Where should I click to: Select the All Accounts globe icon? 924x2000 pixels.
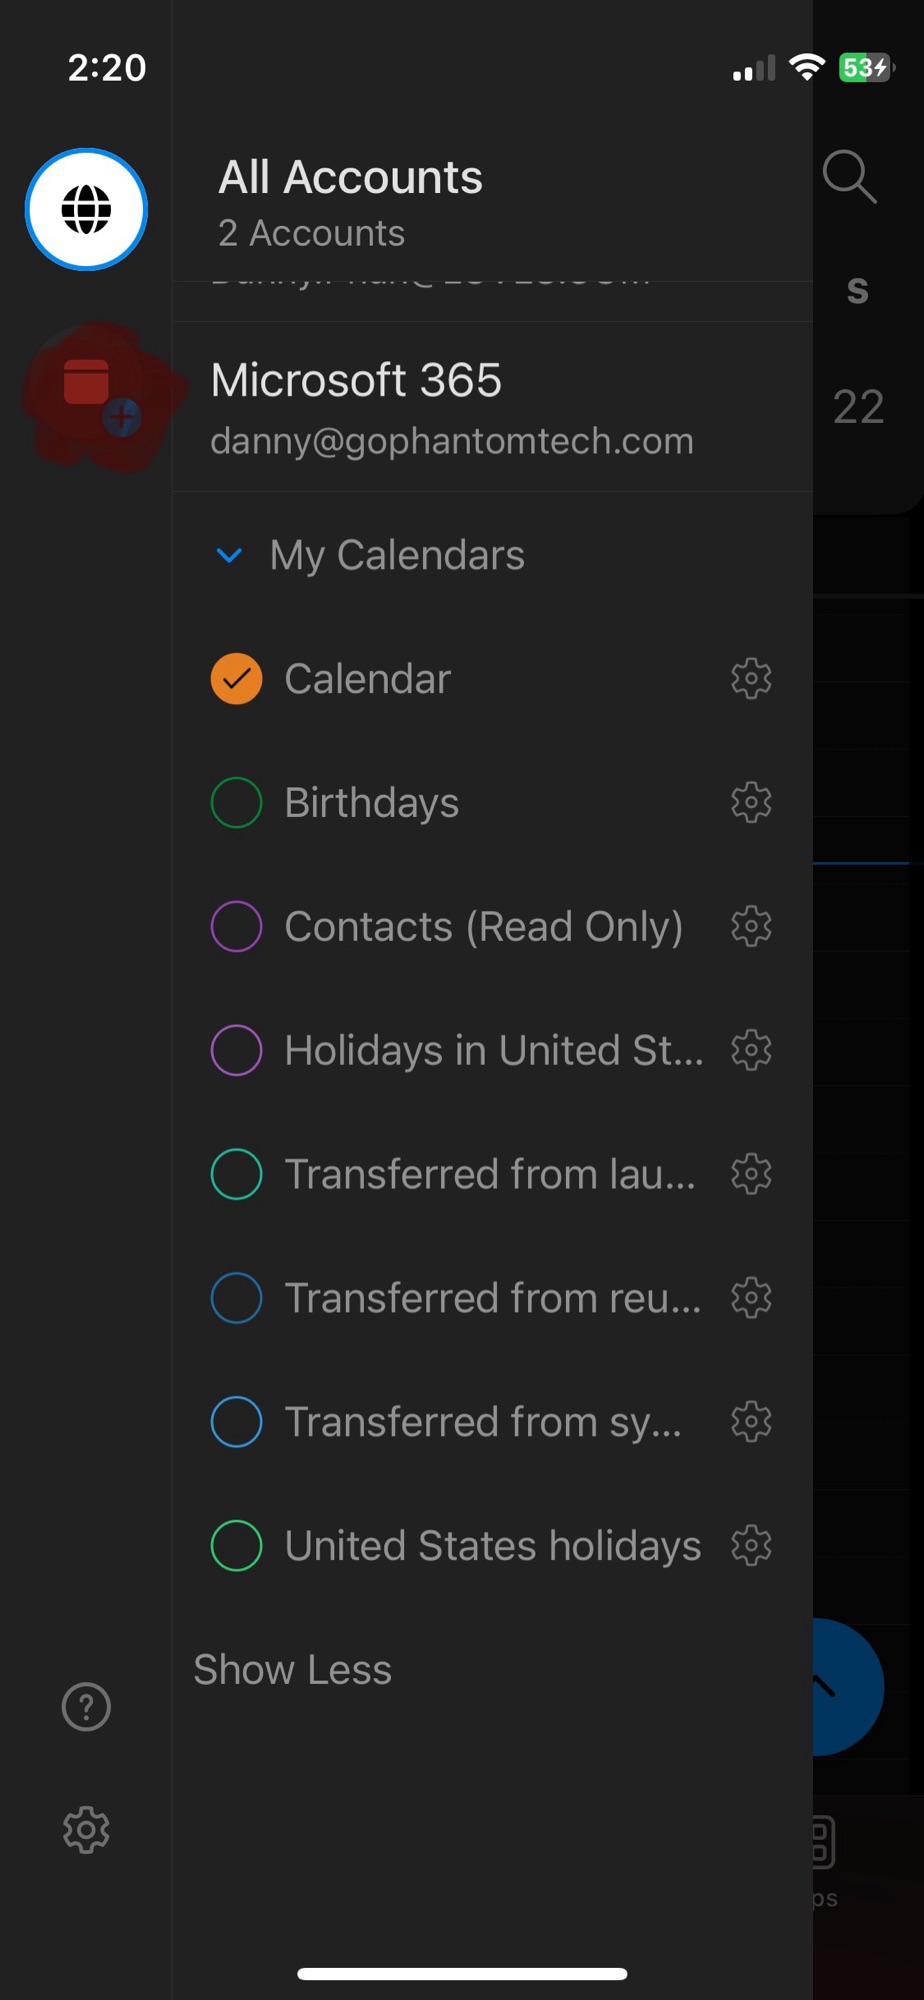[86, 209]
